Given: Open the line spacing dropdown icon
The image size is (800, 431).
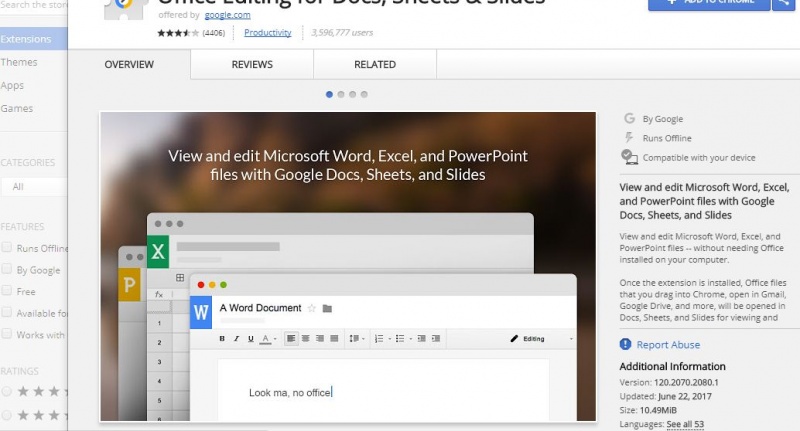Looking at the screenshot, I should click(x=357, y=339).
